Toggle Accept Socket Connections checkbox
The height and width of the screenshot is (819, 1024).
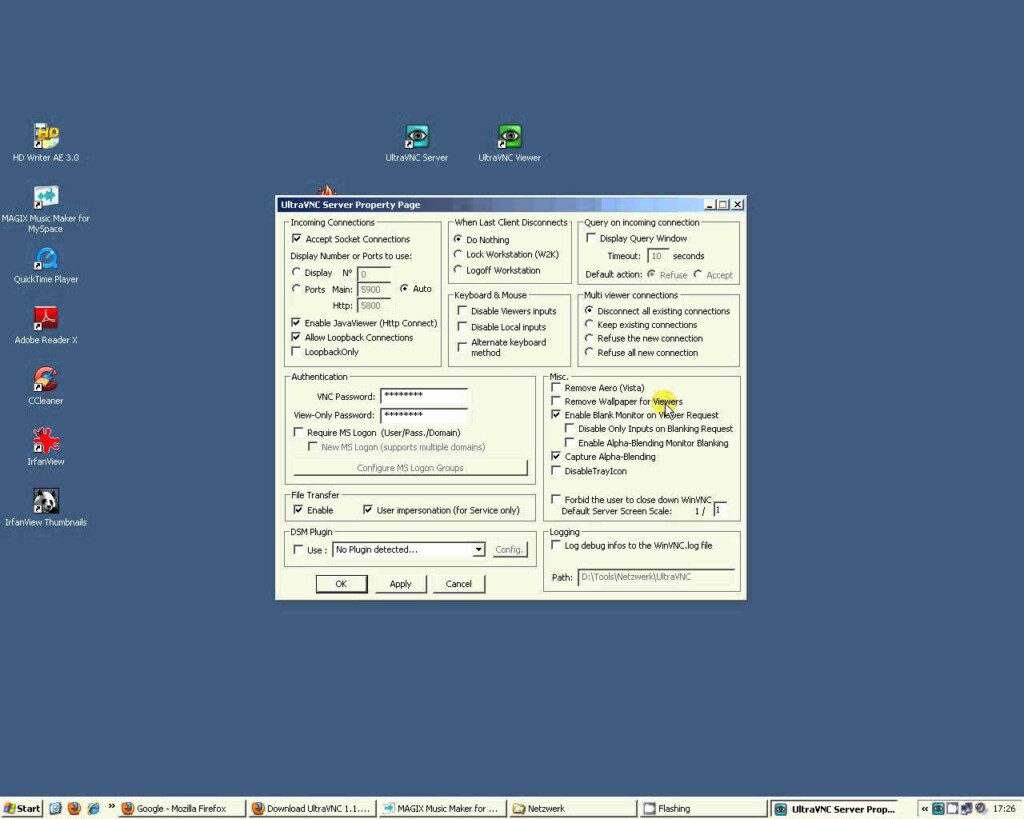tap(296, 239)
